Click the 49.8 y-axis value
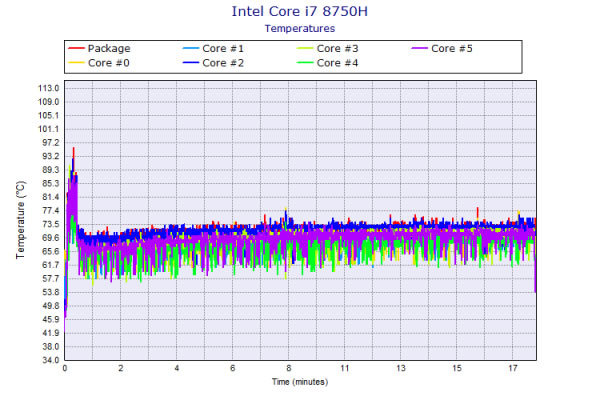 coord(51,306)
